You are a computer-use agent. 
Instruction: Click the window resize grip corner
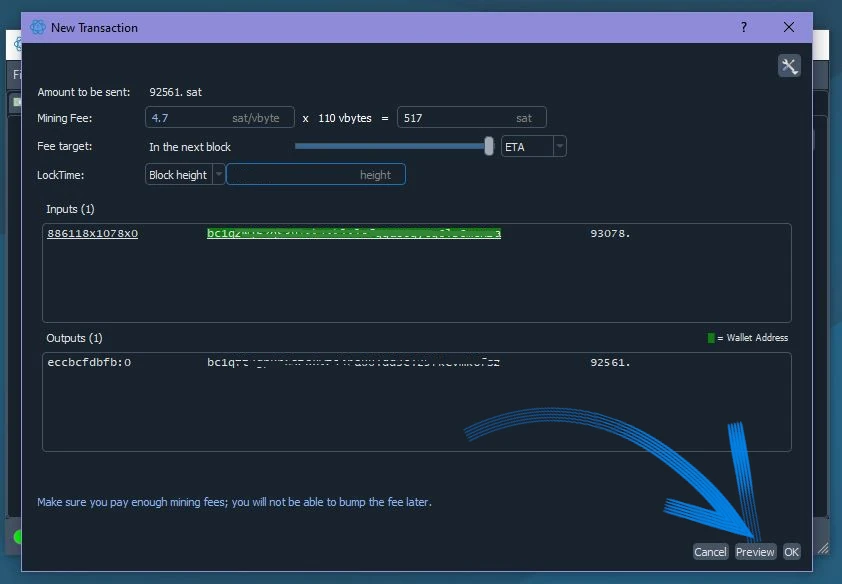click(822, 547)
